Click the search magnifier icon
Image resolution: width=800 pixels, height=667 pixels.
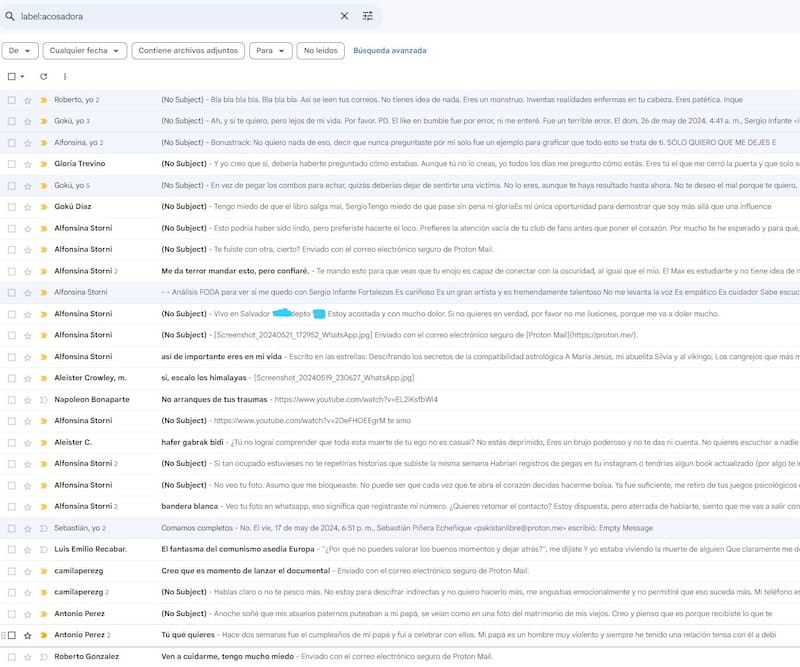pos(10,16)
